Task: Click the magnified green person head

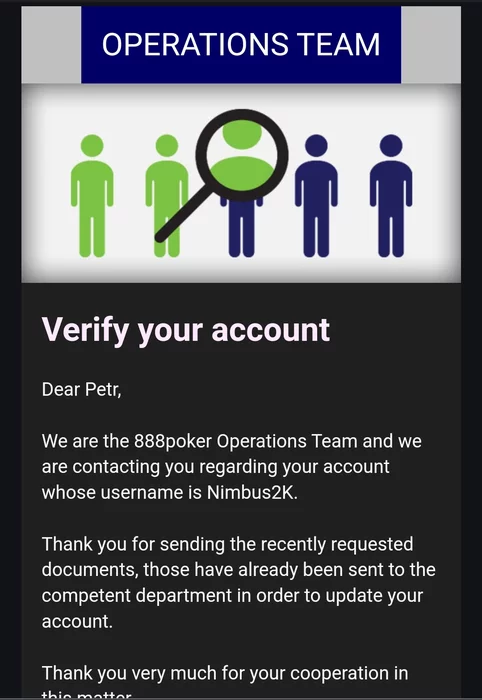Action: pos(242,132)
